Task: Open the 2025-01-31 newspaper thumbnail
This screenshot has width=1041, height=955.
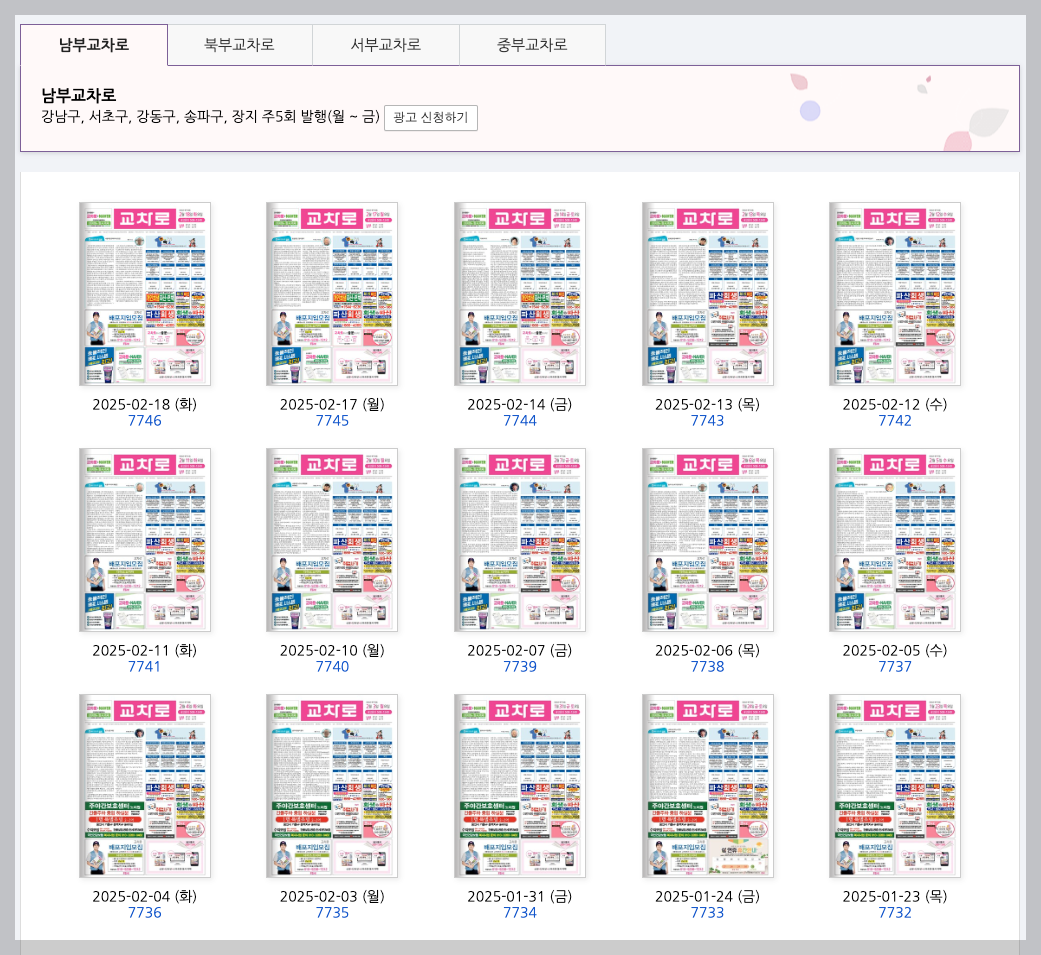Action: (520, 785)
